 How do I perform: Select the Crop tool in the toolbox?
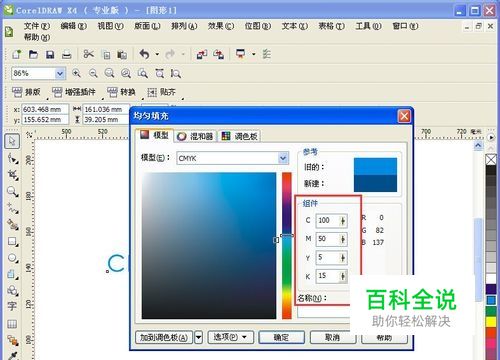click(x=13, y=174)
